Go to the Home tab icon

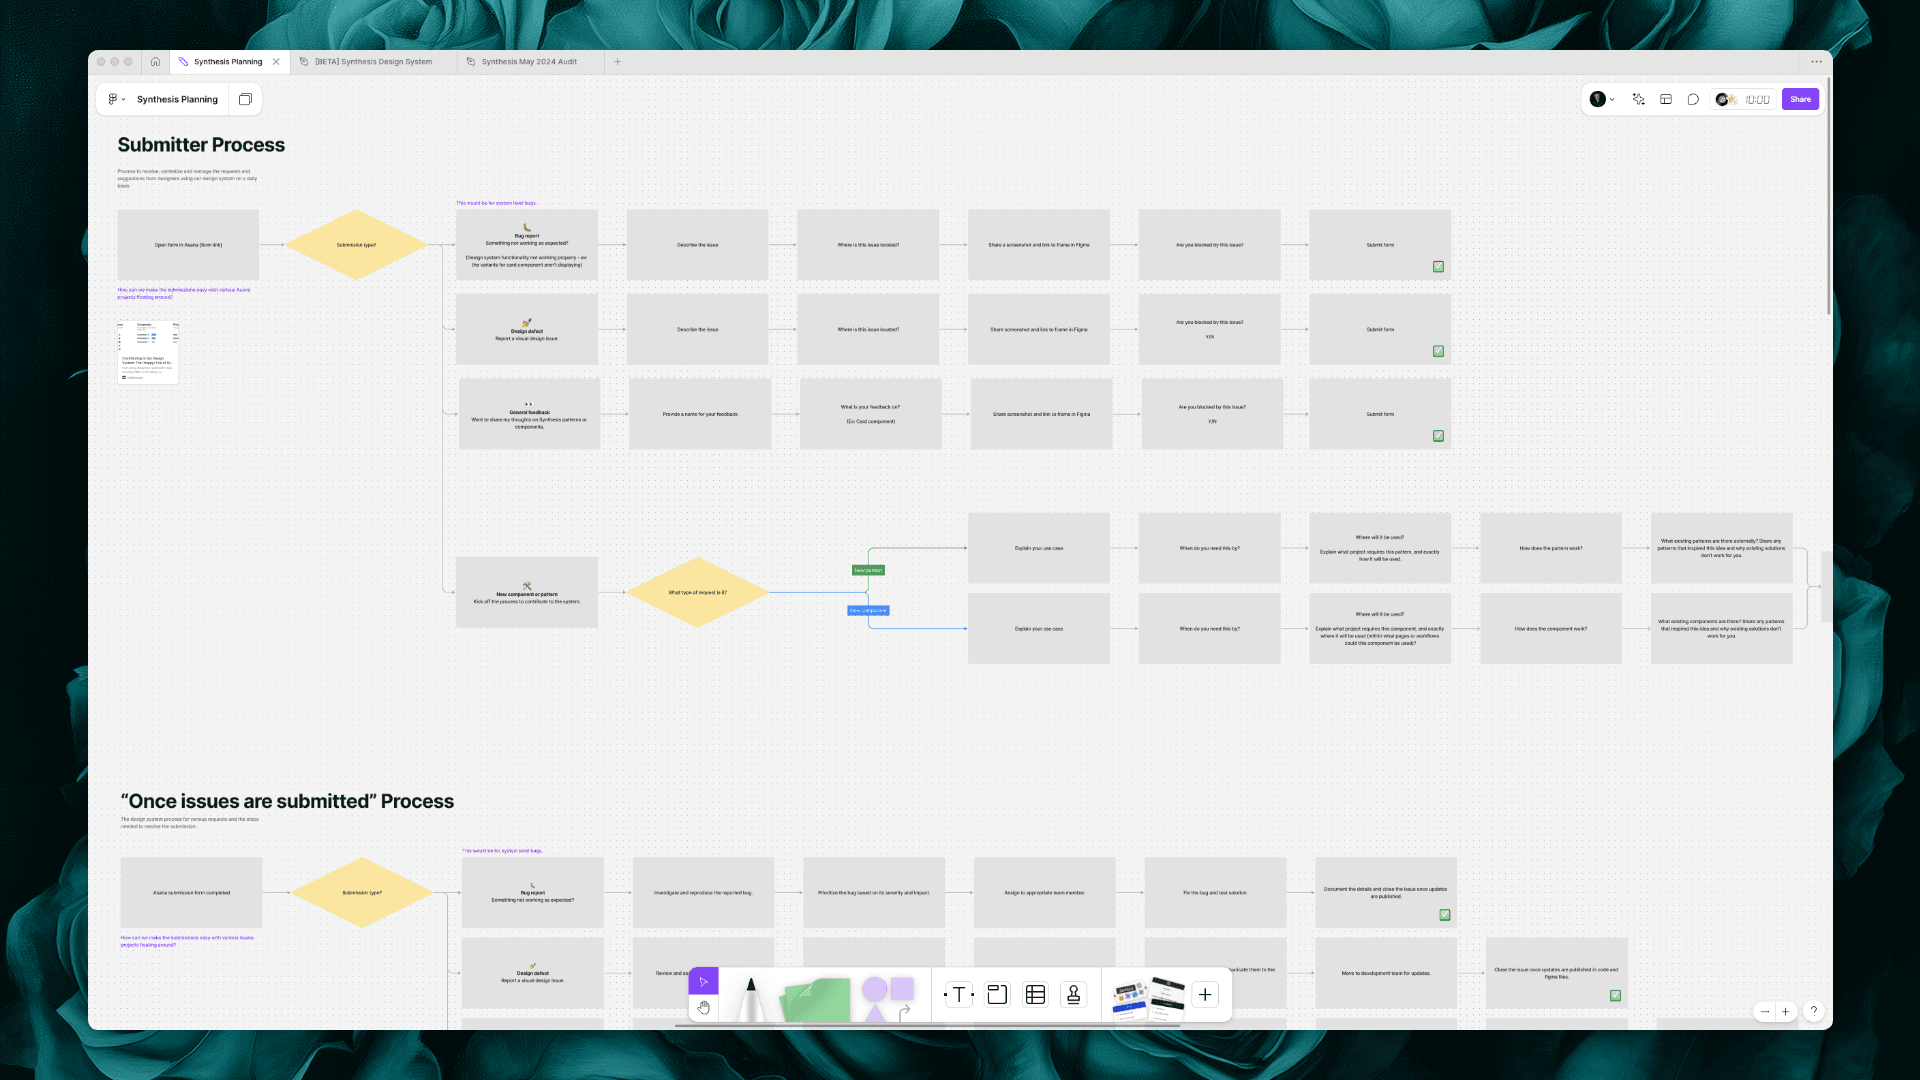click(155, 62)
